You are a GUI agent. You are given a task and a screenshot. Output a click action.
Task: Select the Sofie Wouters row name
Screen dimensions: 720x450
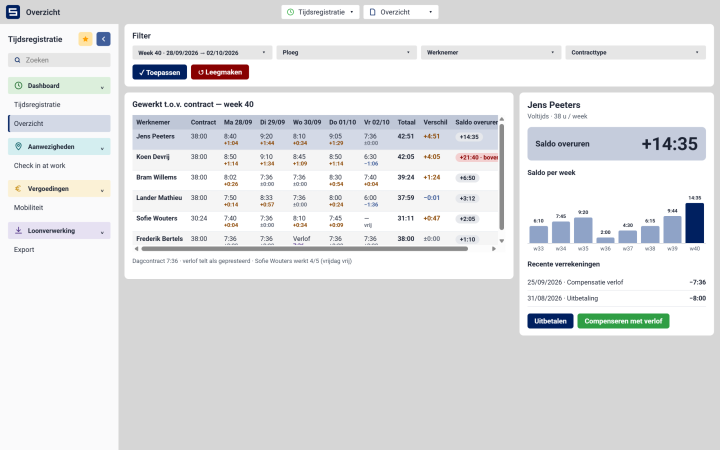pos(157,218)
